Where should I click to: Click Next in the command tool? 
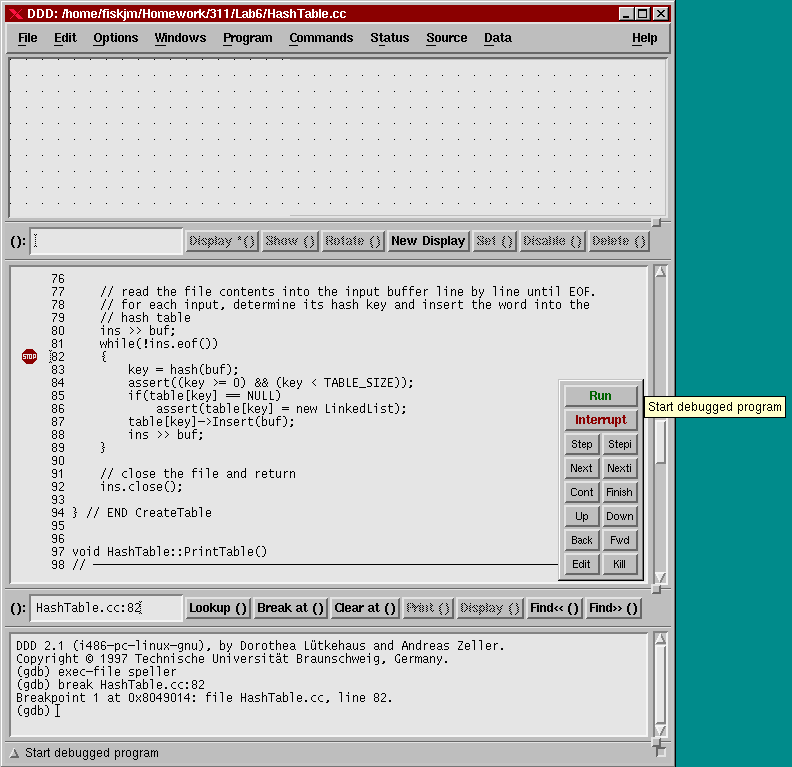click(x=581, y=468)
